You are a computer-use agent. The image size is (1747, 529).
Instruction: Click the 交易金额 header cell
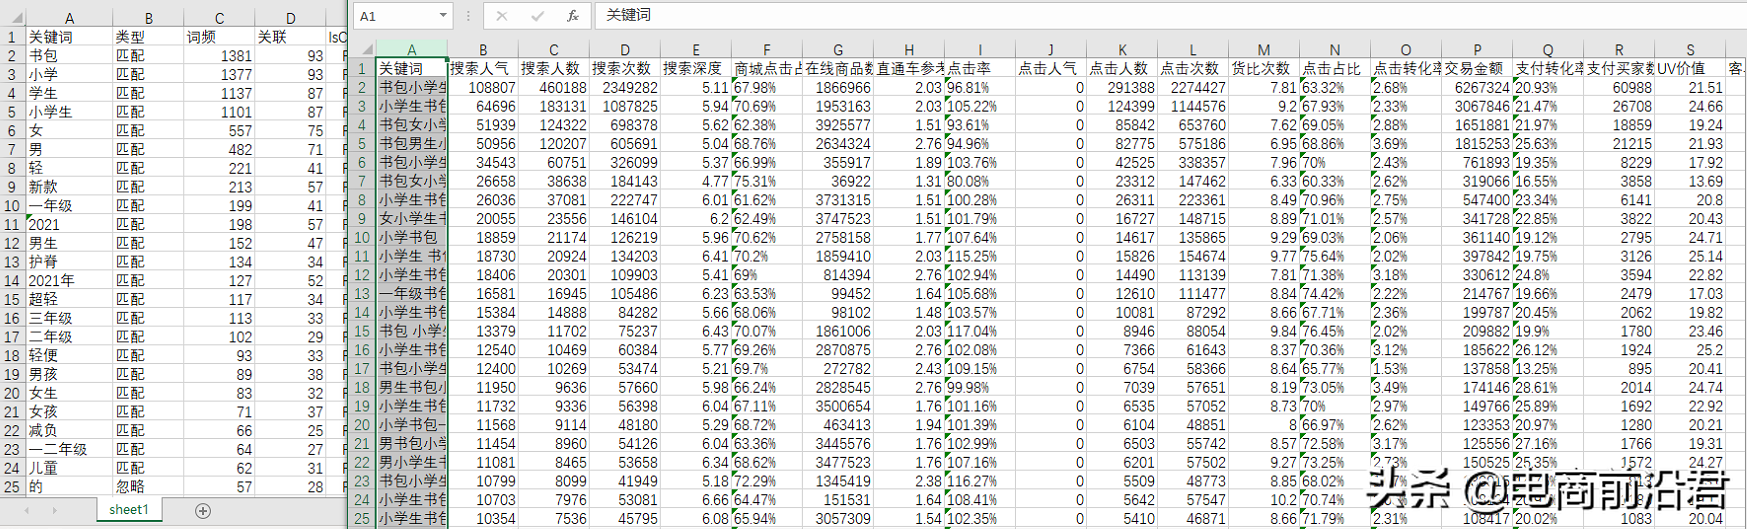(x=1477, y=69)
